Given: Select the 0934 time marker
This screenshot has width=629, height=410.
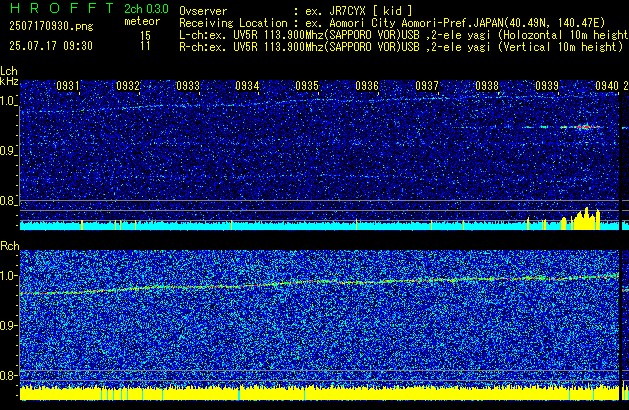Looking at the screenshot, I should (x=247, y=86).
